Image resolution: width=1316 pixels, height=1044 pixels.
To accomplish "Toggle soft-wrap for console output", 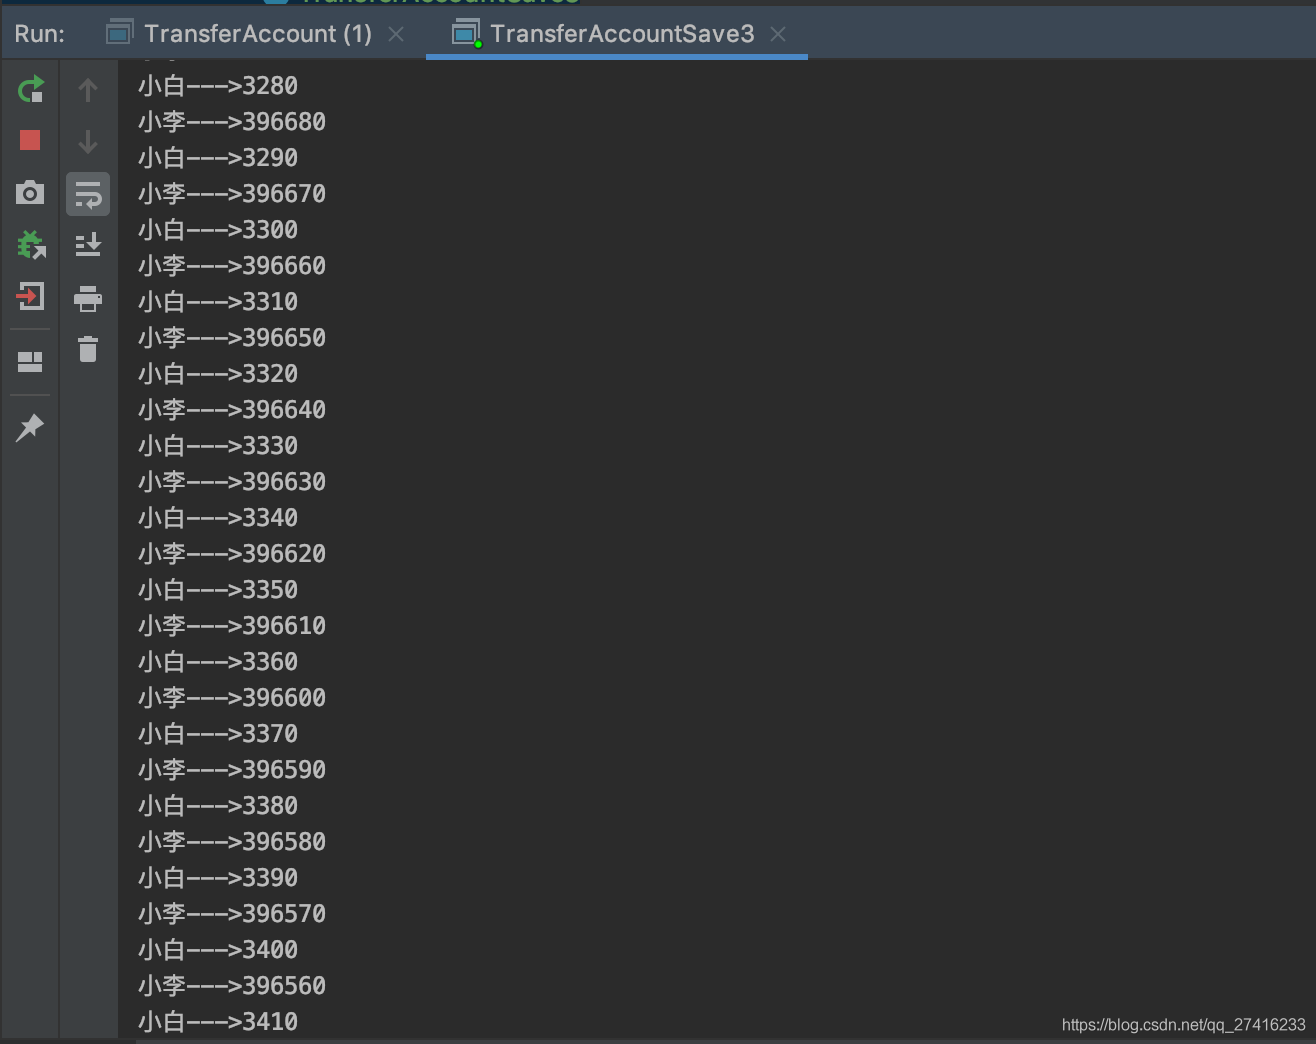I will point(88,194).
